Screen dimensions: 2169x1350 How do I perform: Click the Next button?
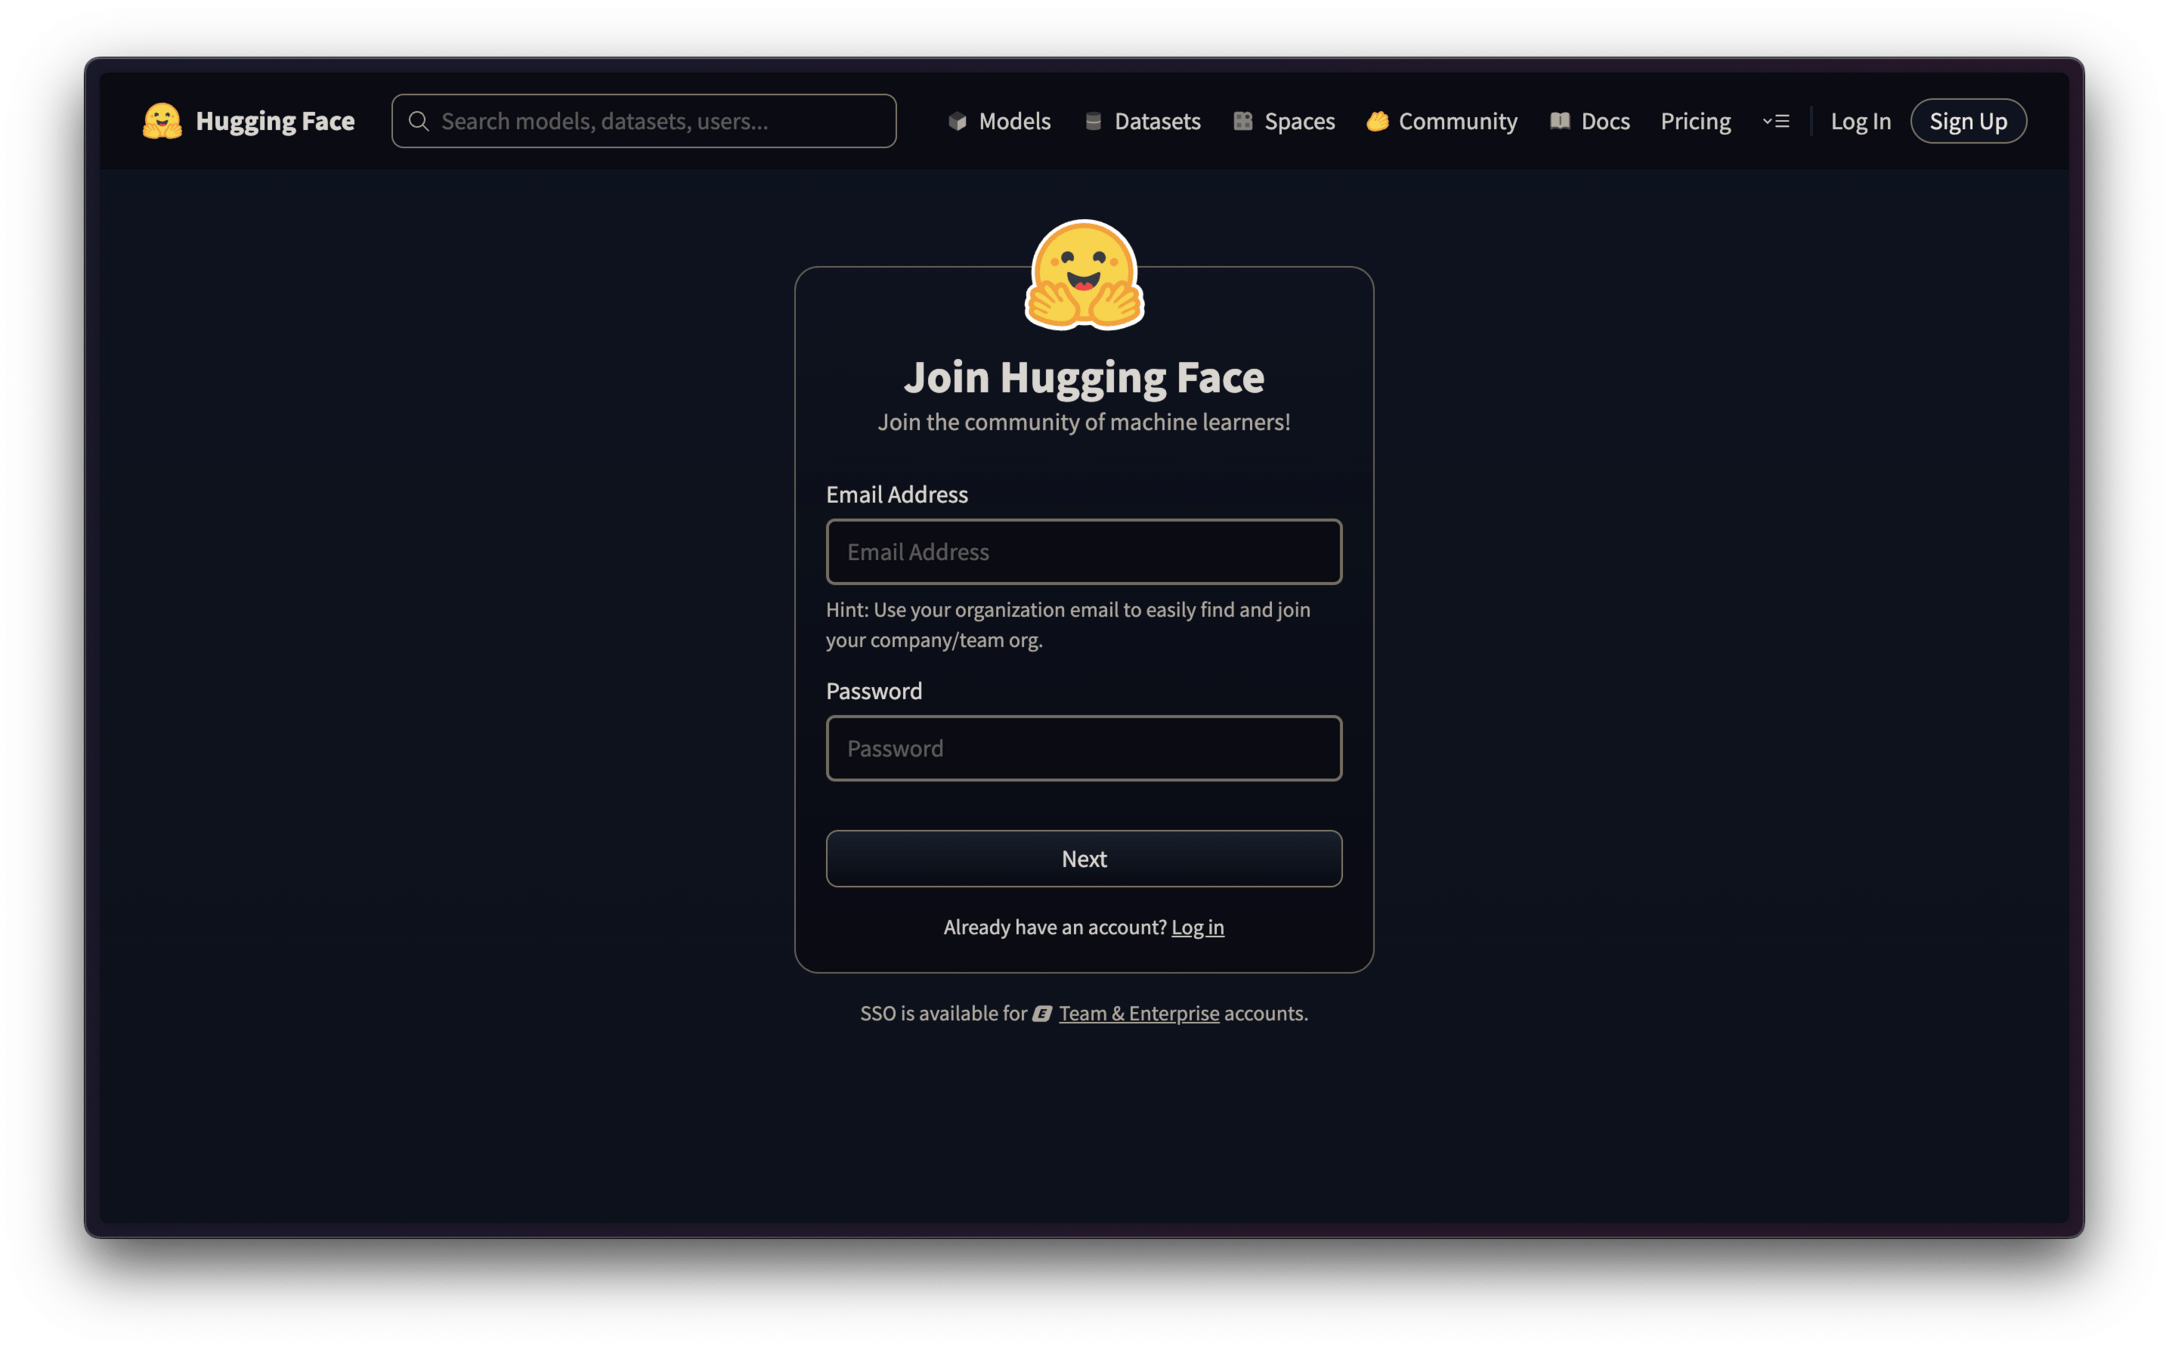1083,858
